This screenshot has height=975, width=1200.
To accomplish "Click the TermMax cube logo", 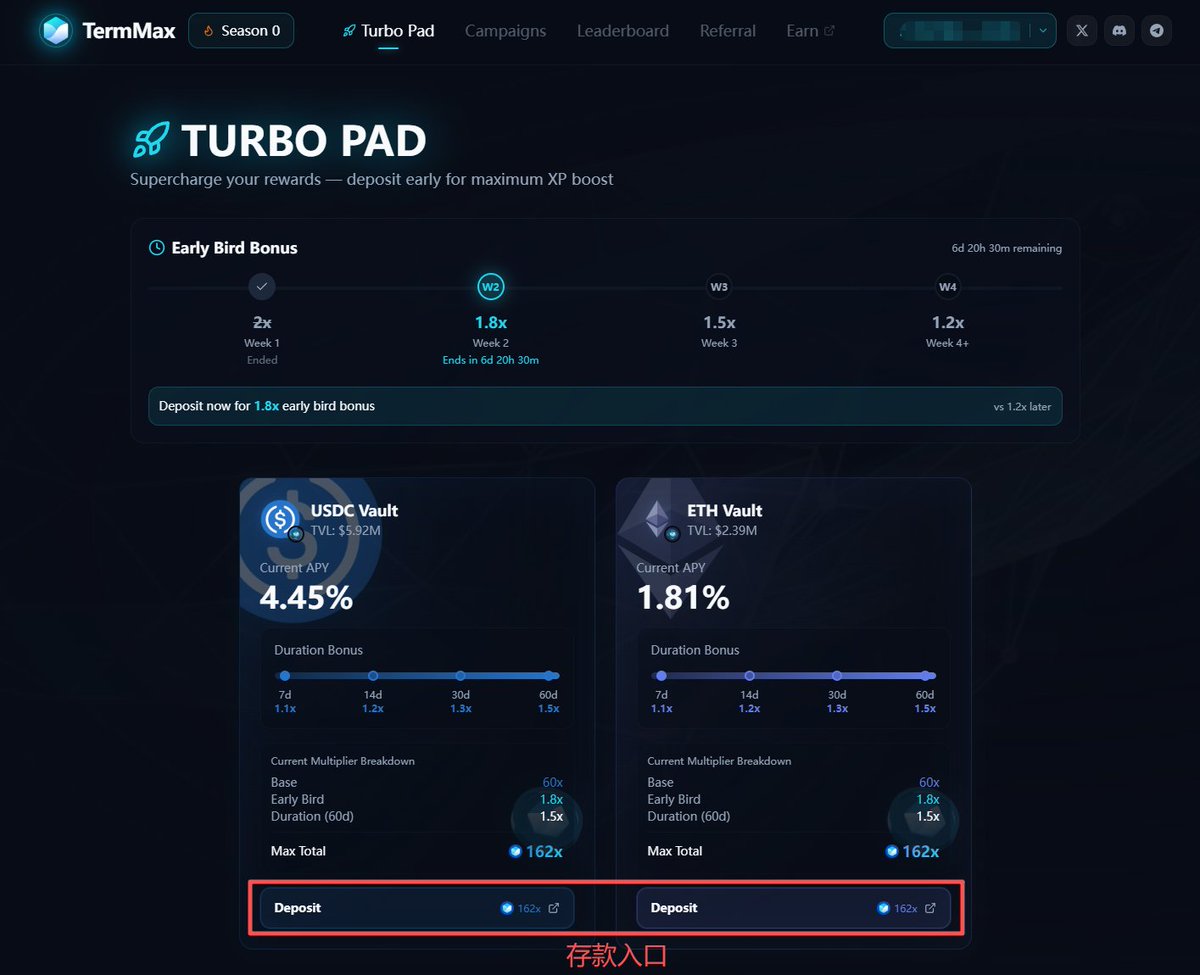I will pyautogui.click(x=56, y=31).
